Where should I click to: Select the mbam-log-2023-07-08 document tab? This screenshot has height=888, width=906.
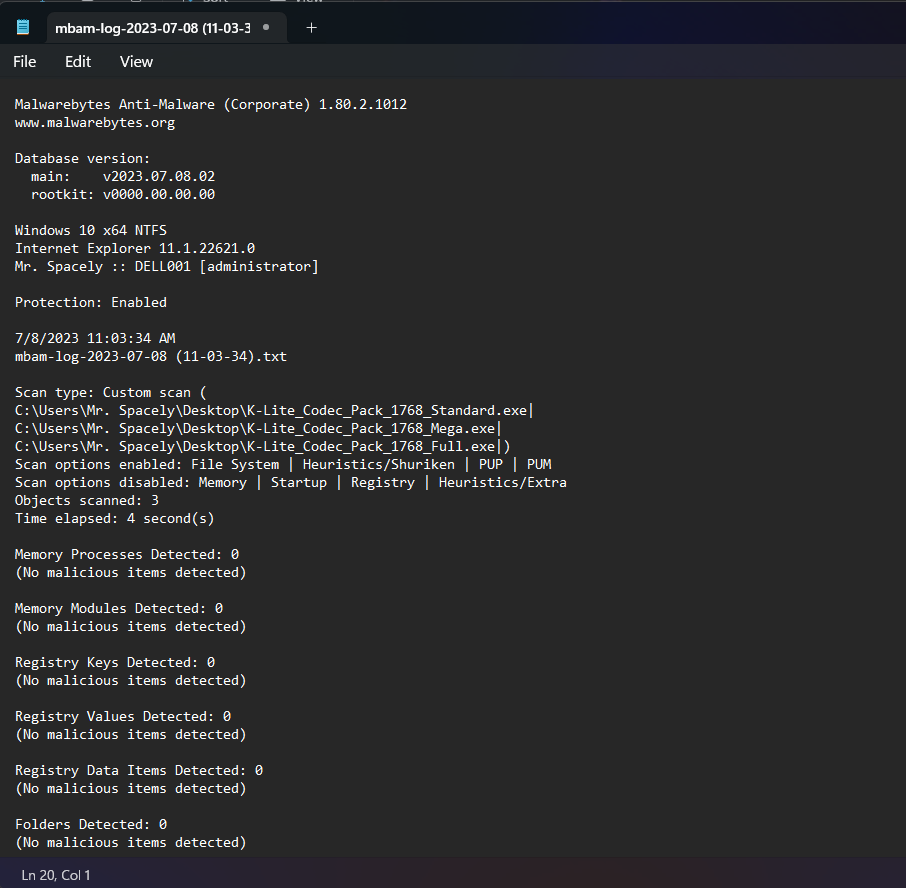(x=166, y=28)
